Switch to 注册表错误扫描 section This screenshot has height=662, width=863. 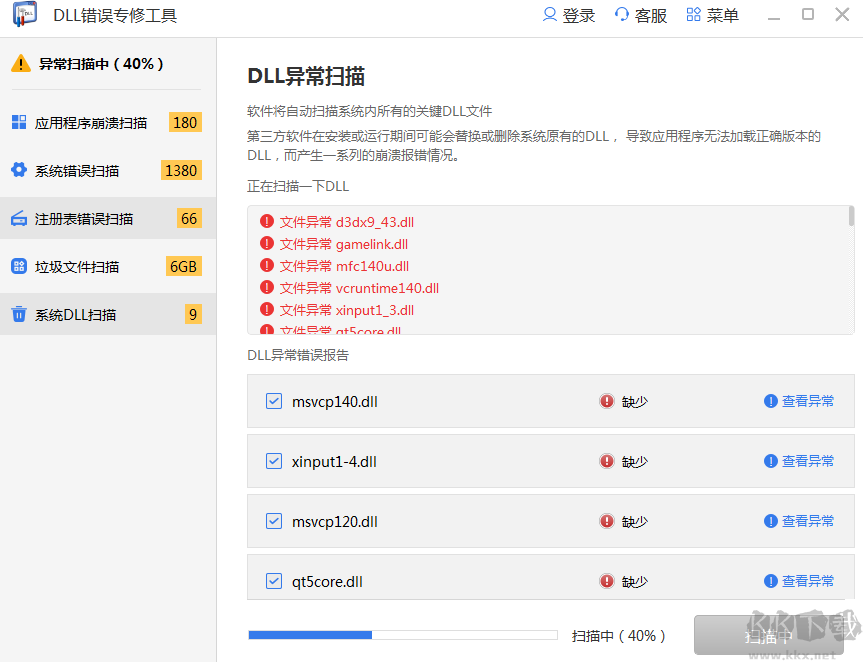tap(107, 218)
